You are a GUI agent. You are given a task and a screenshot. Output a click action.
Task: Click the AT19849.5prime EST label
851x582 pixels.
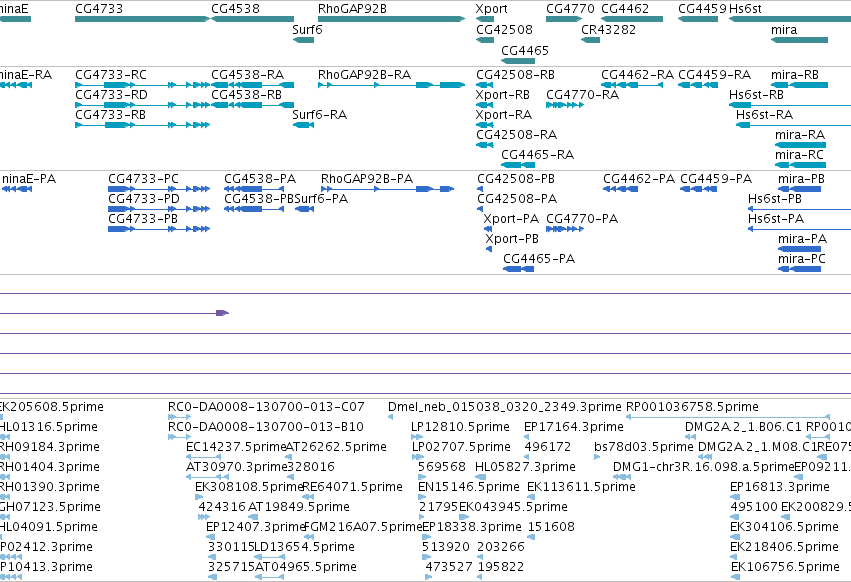299,507
